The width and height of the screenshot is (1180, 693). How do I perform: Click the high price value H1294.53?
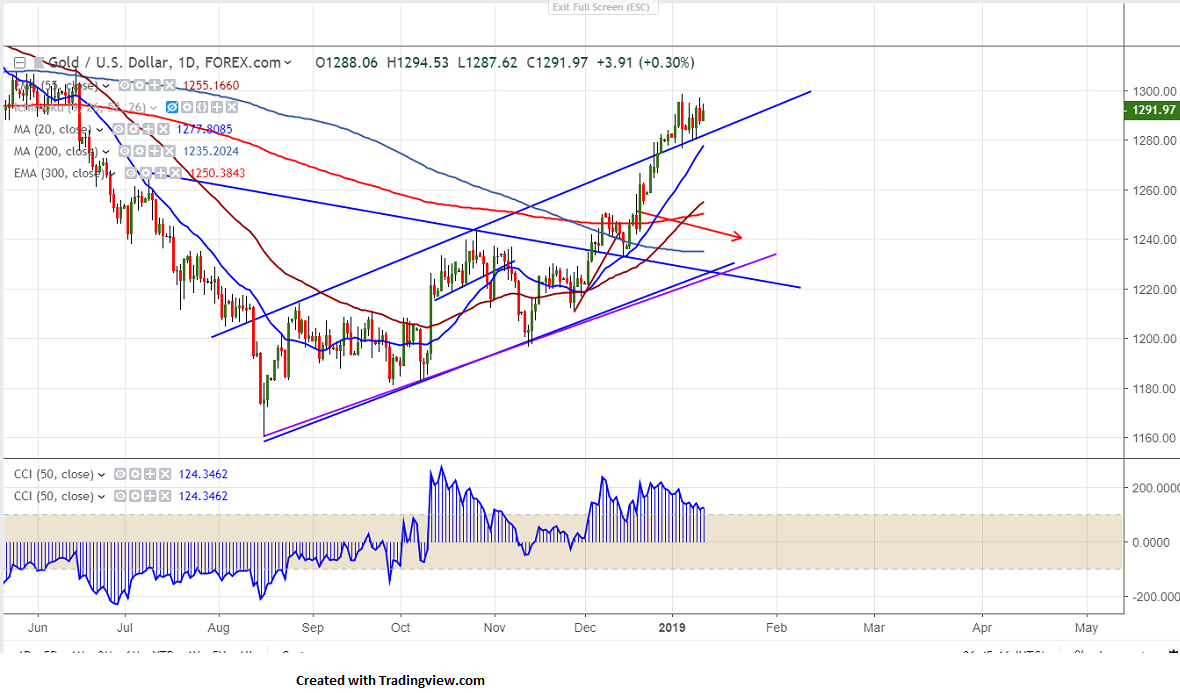click(417, 62)
